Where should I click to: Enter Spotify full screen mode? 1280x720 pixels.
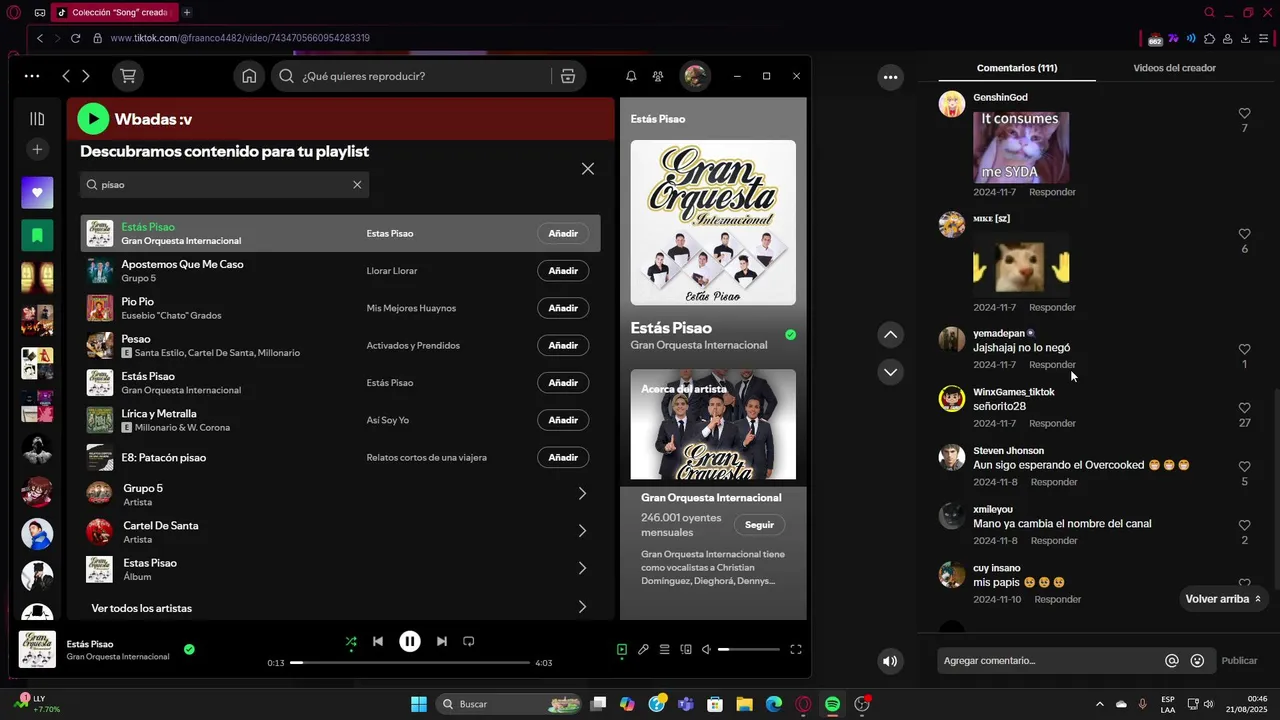[x=796, y=649]
